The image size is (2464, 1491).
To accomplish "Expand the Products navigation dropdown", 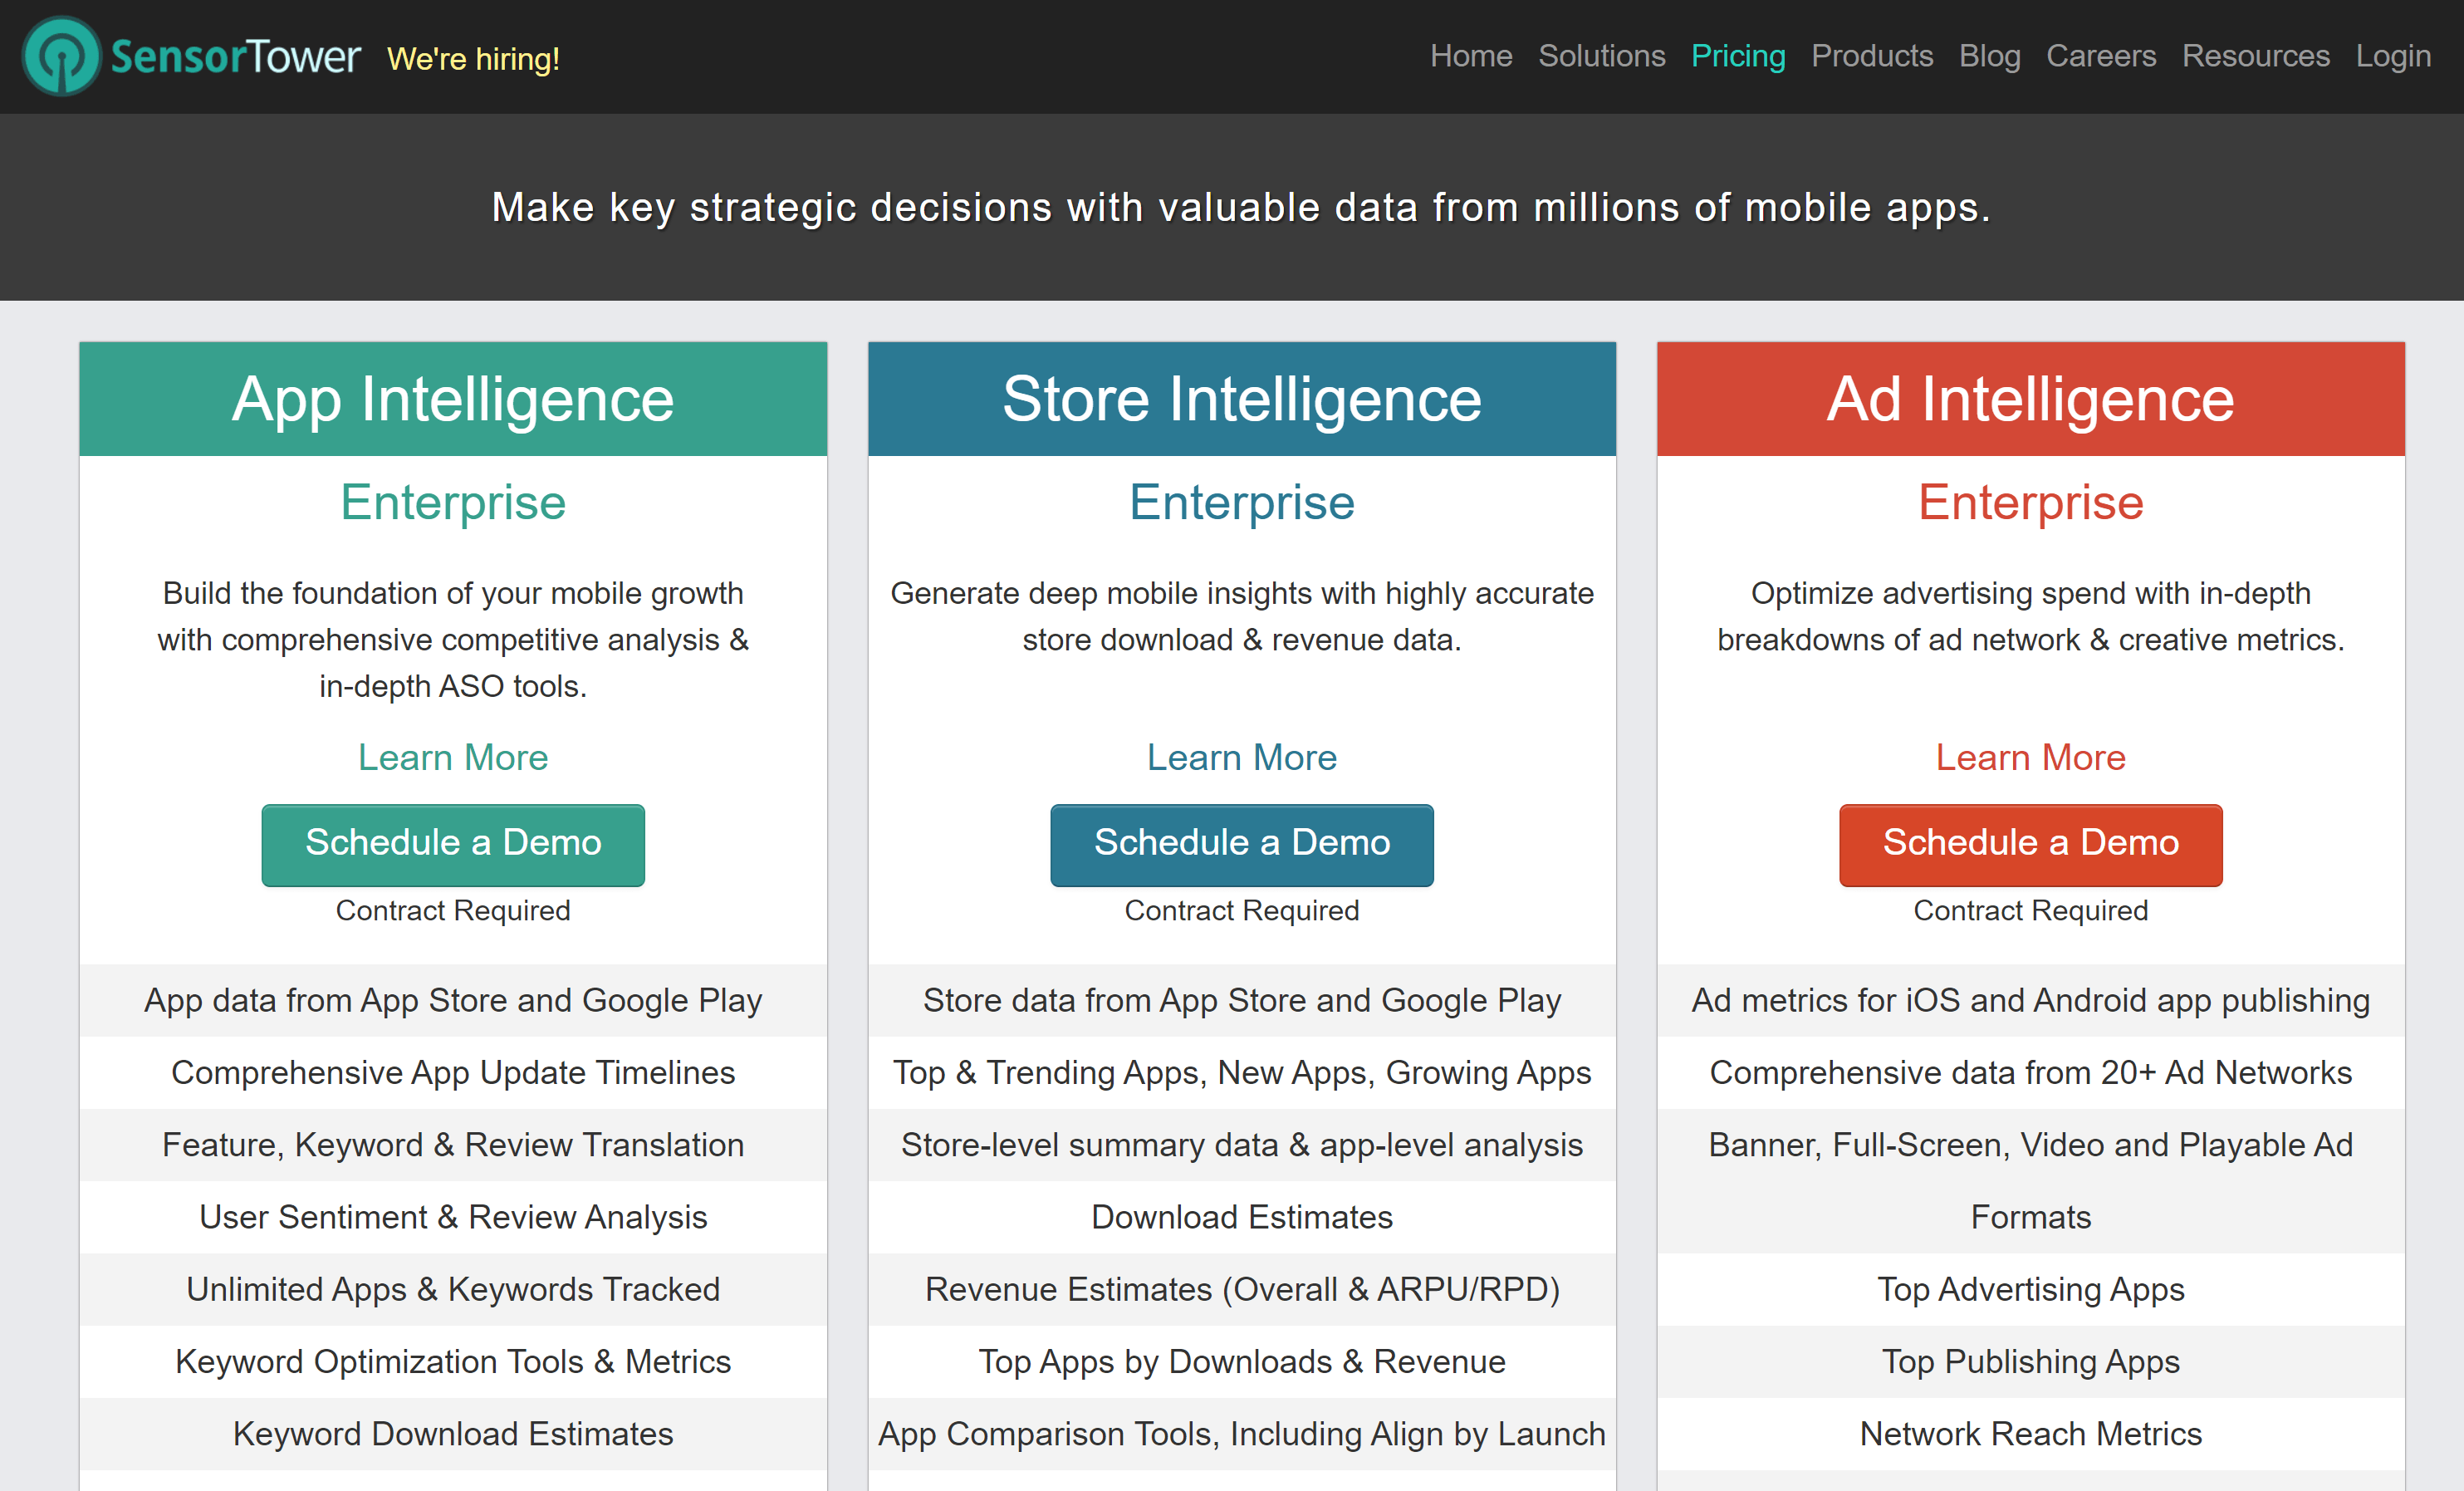I will [1871, 56].
